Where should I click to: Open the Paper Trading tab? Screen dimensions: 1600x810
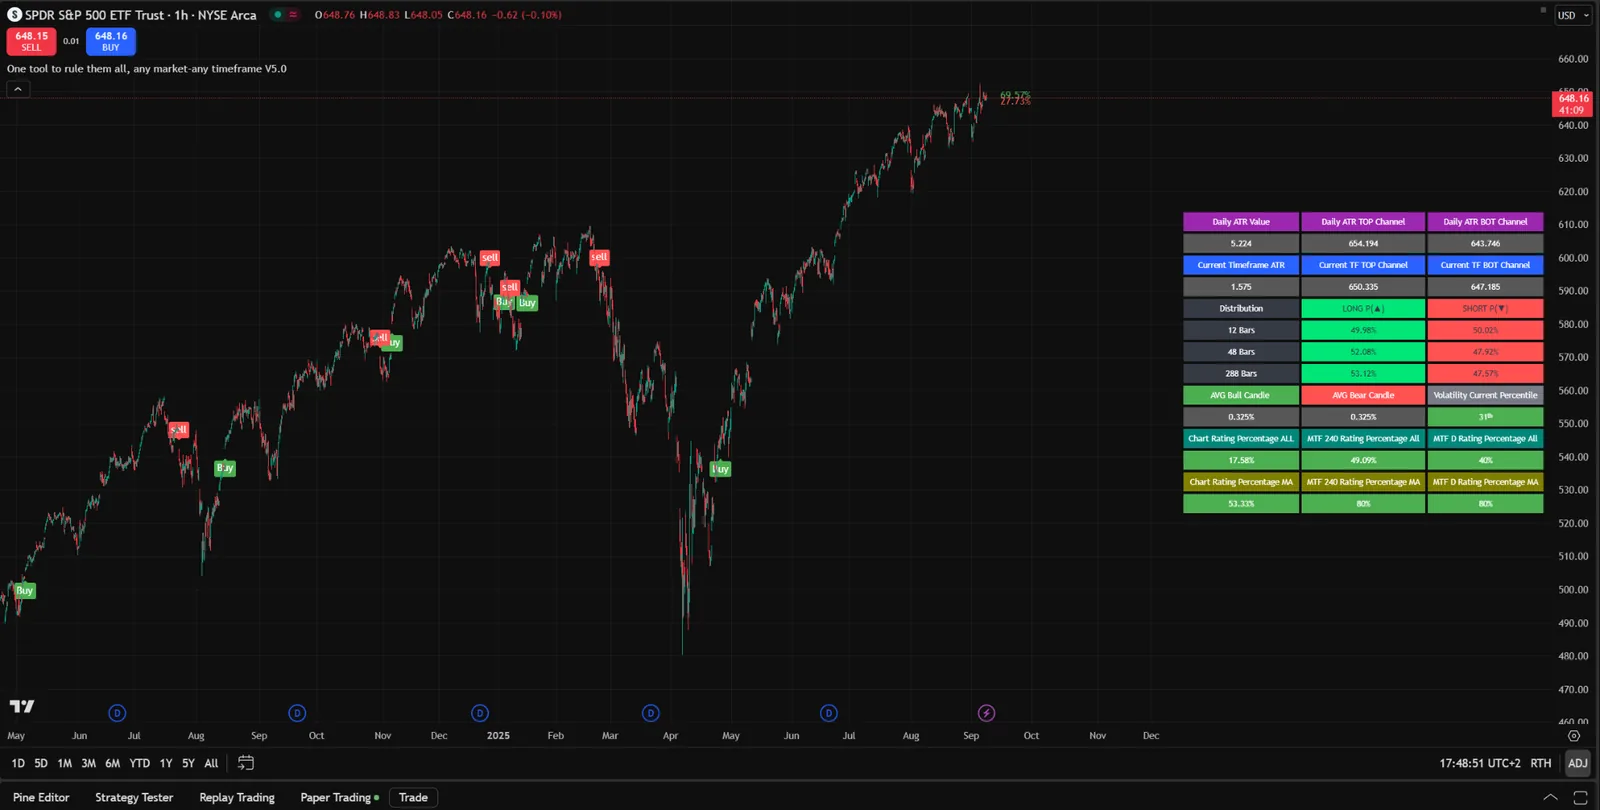point(340,797)
